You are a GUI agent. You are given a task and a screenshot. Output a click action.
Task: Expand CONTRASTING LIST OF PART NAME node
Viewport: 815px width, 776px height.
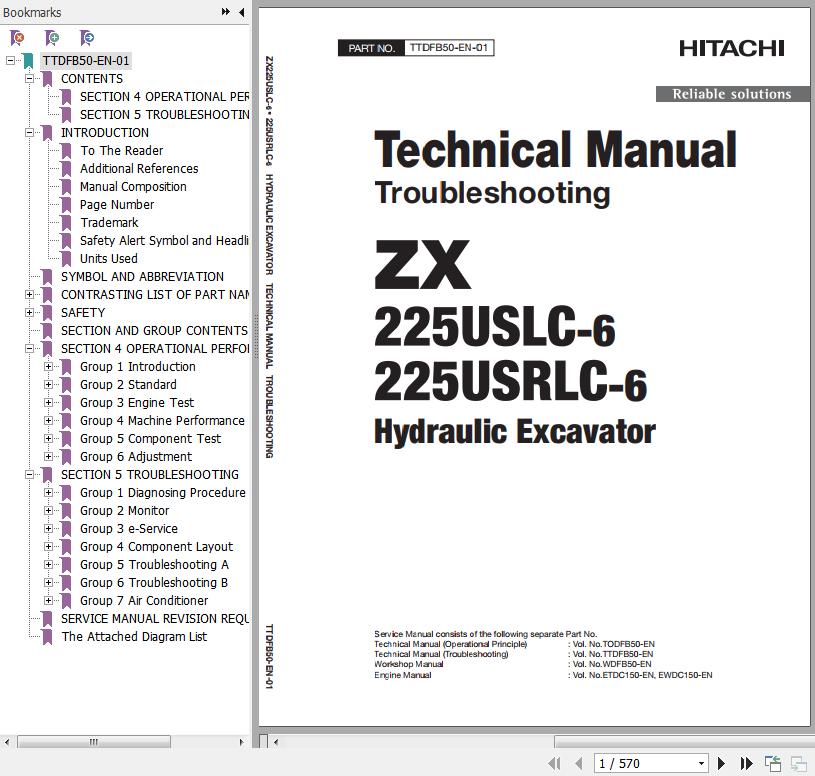pyautogui.click(x=30, y=295)
